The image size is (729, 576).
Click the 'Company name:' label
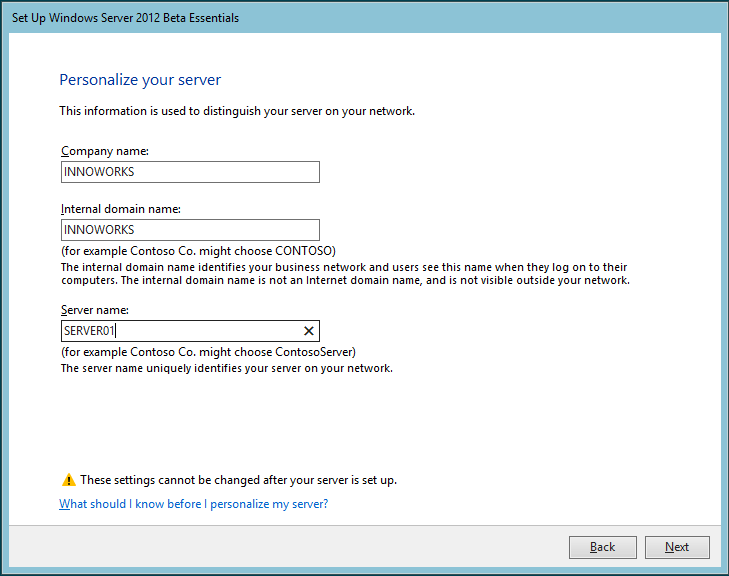[x=105, y=151]
